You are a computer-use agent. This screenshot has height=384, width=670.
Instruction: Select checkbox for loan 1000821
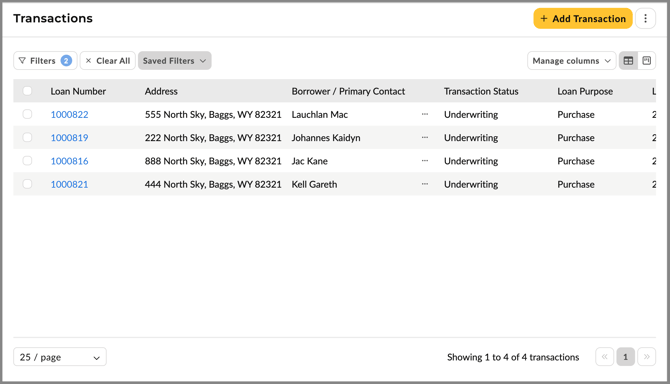27,184
